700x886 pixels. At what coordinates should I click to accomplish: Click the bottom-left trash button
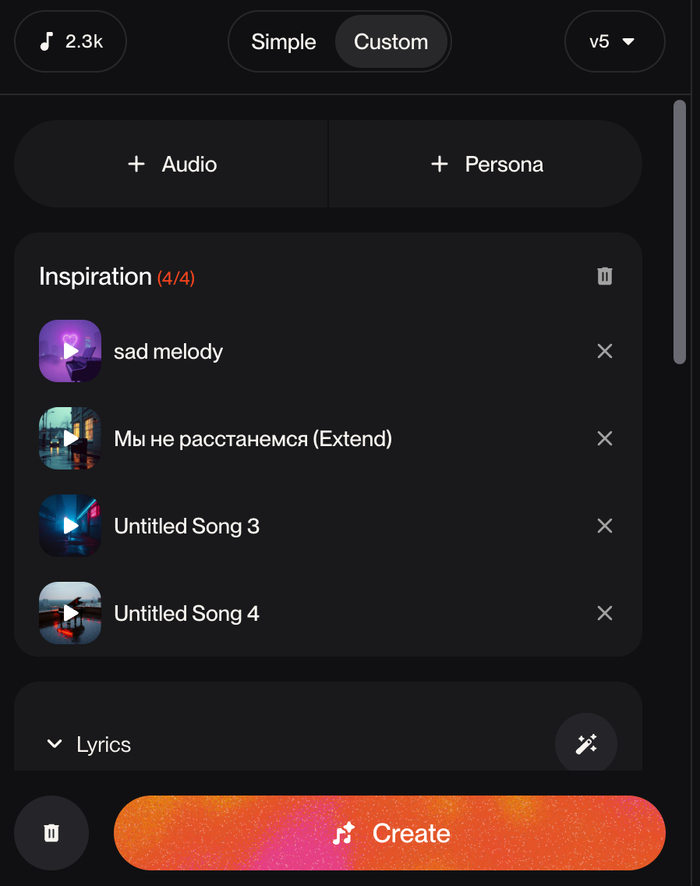pos(52,833)
